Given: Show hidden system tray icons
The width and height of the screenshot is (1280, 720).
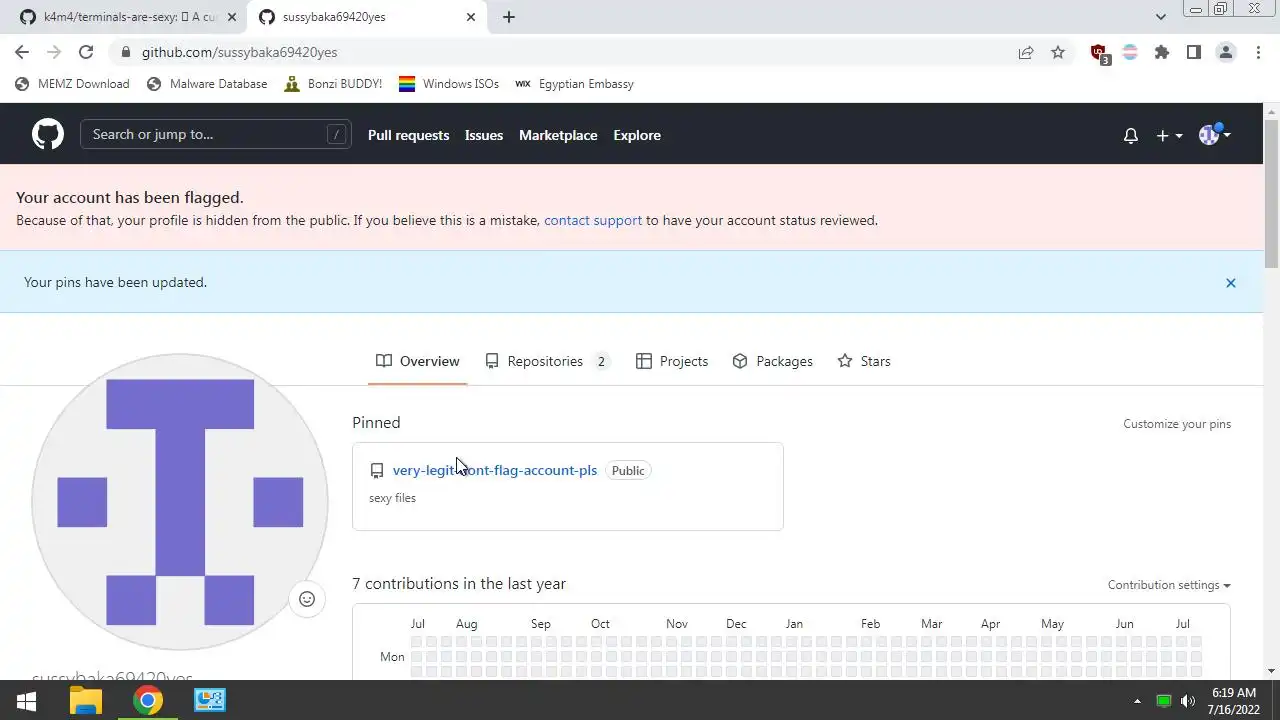Looking at the screenshot, I should [1137, 701].
